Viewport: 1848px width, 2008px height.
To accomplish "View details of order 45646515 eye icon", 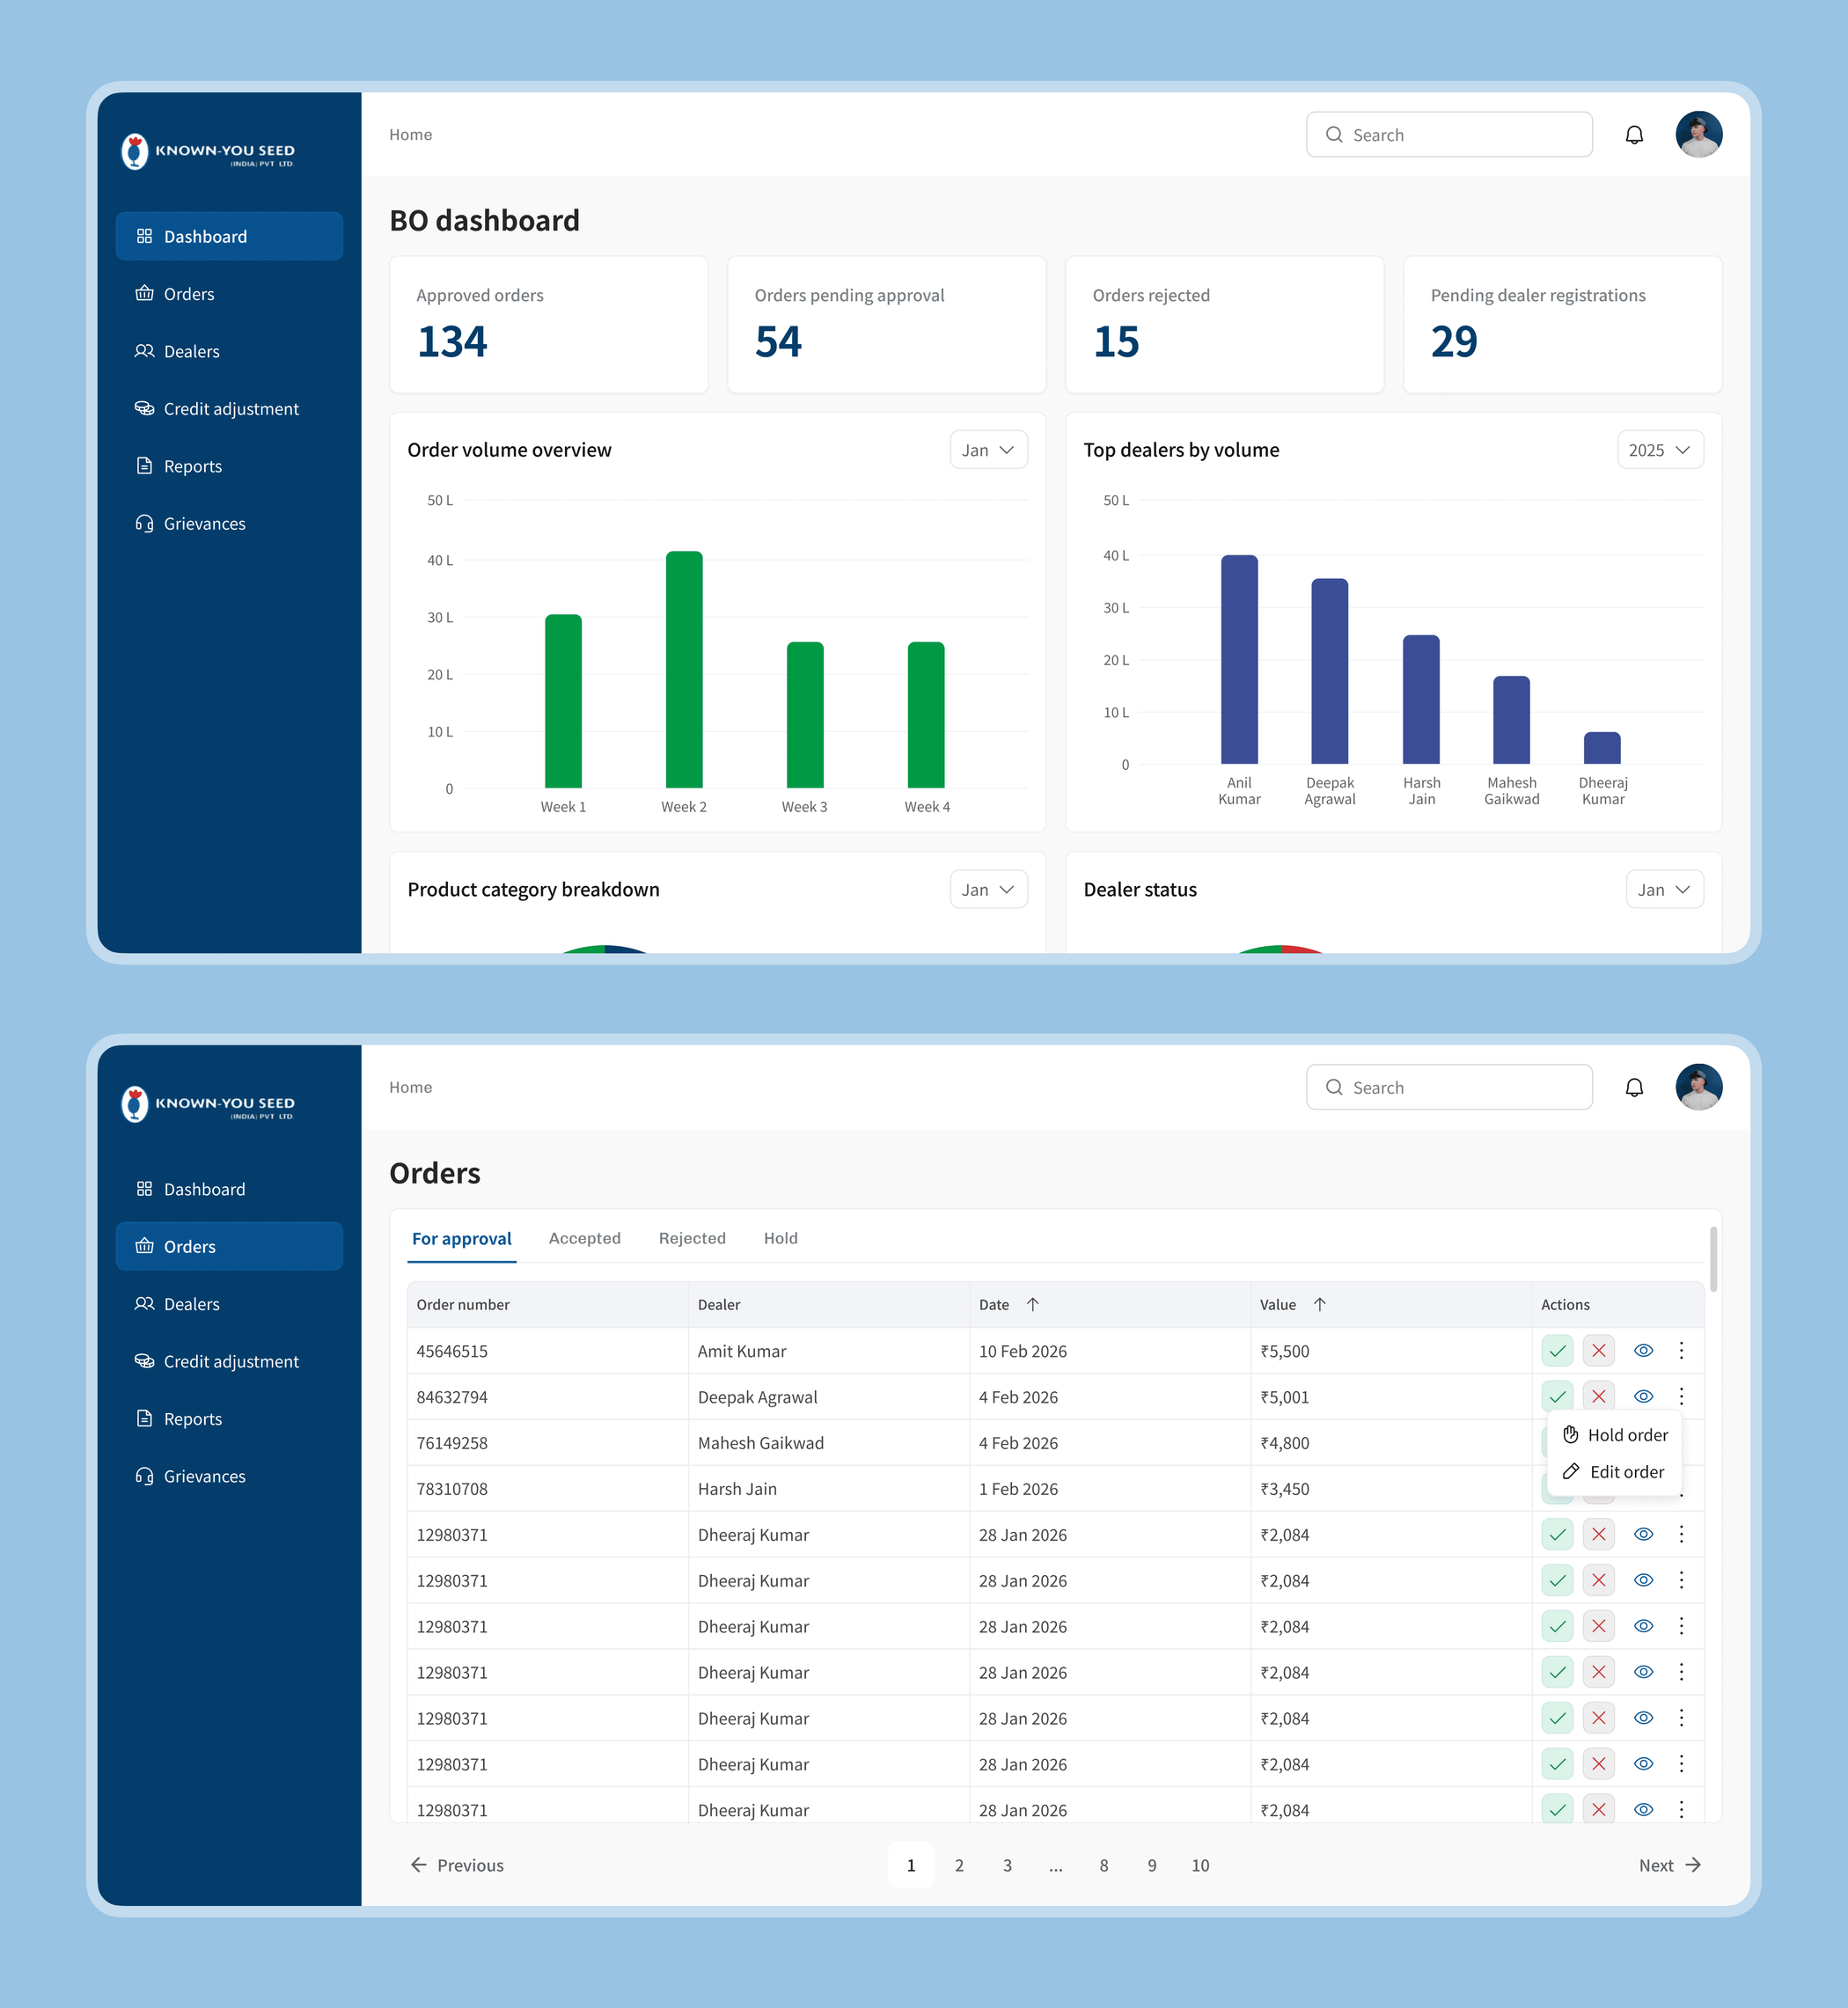I will 1643,1351.
